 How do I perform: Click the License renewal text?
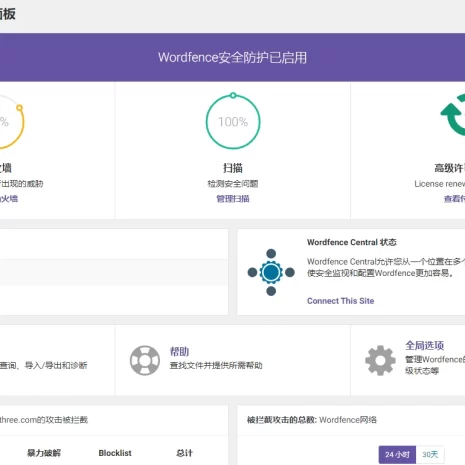tap(440, 184)
